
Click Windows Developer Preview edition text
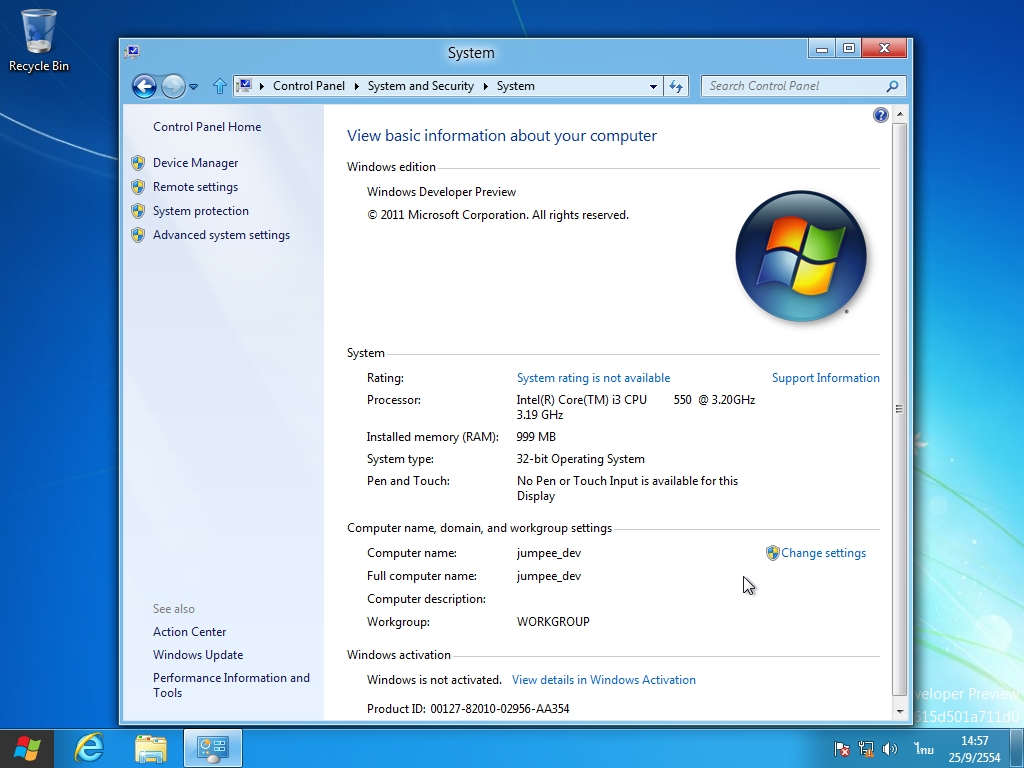coord(441,192)
